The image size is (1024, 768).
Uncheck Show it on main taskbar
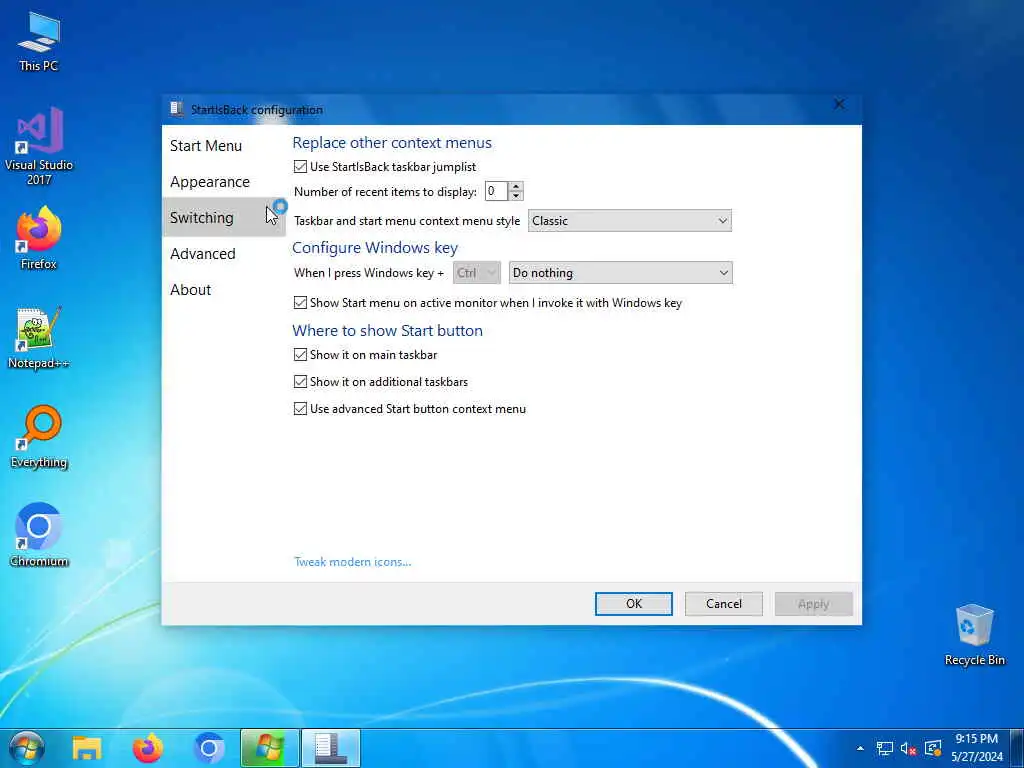300,355
